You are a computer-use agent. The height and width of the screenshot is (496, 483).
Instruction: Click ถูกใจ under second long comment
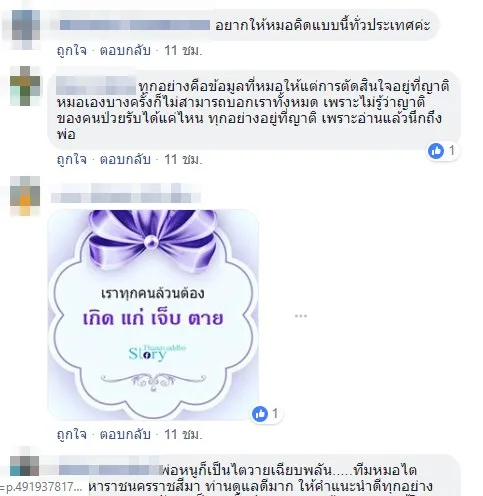(x=72, y=159)
